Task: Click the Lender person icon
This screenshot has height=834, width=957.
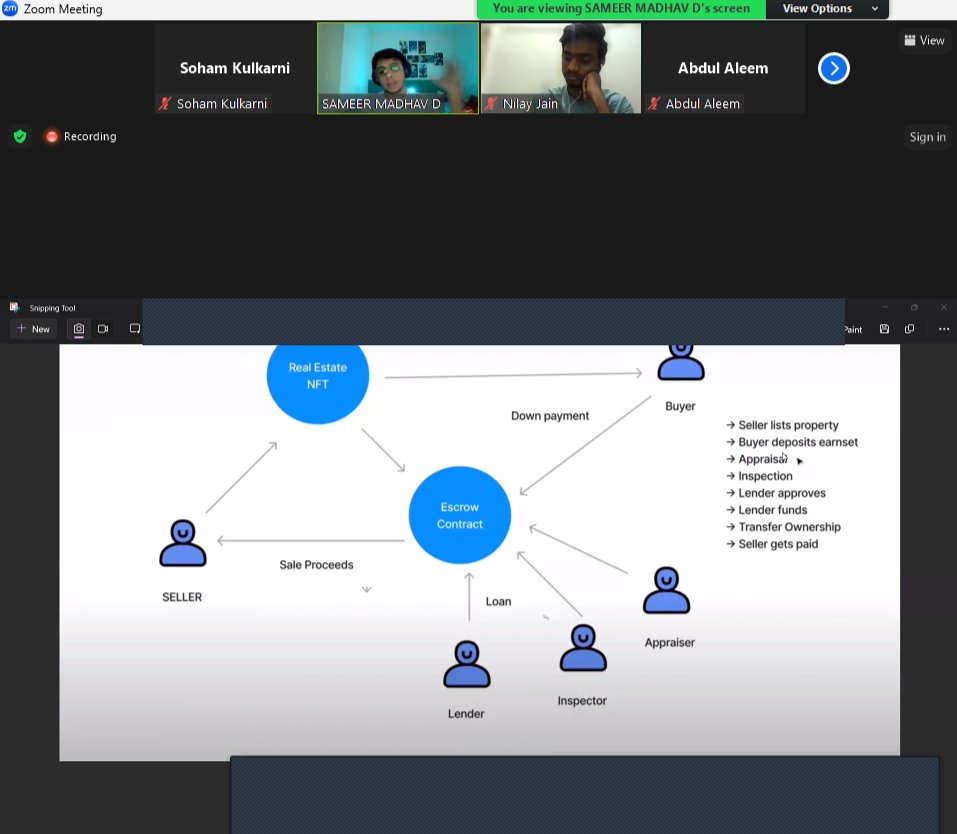Action: (467, 664)
